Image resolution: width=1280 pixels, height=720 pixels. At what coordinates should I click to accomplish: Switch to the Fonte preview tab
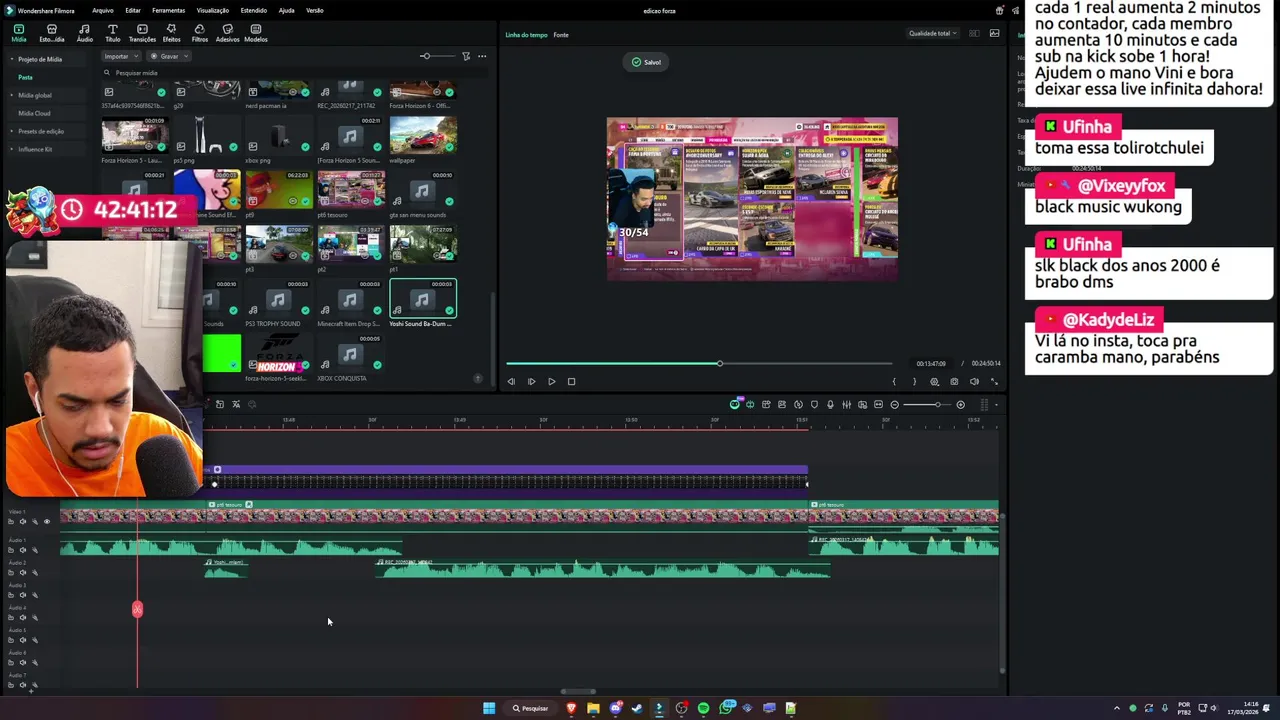tap(561, 35)
